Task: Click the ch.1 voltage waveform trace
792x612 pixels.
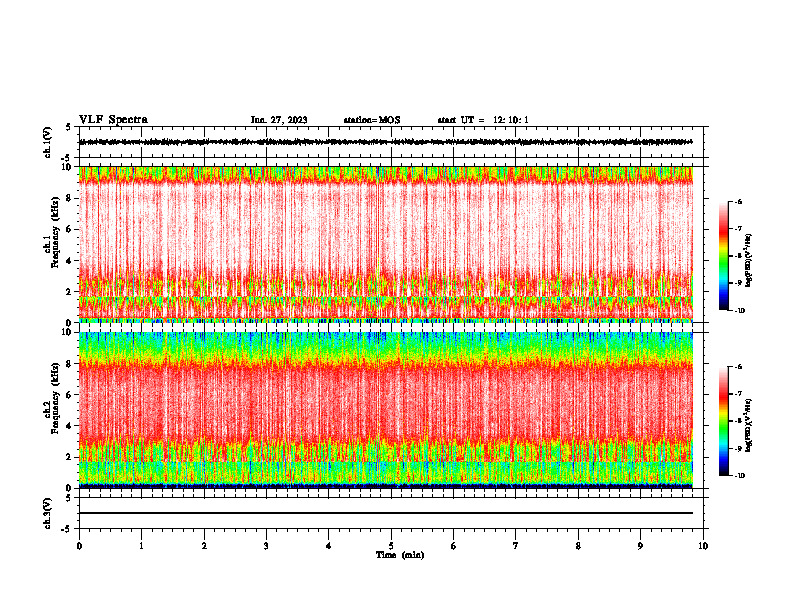Action: point(385,142)
